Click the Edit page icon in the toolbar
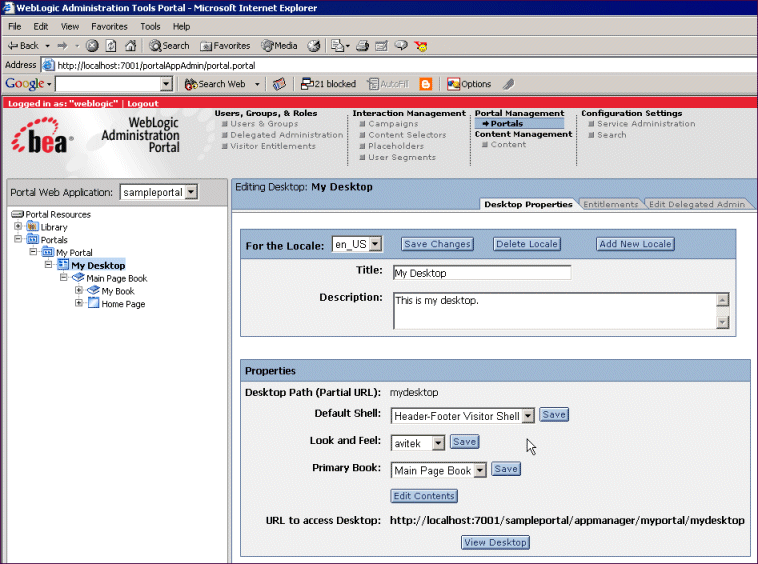Viewport: 758px width, 564px height. coord(381,46)
